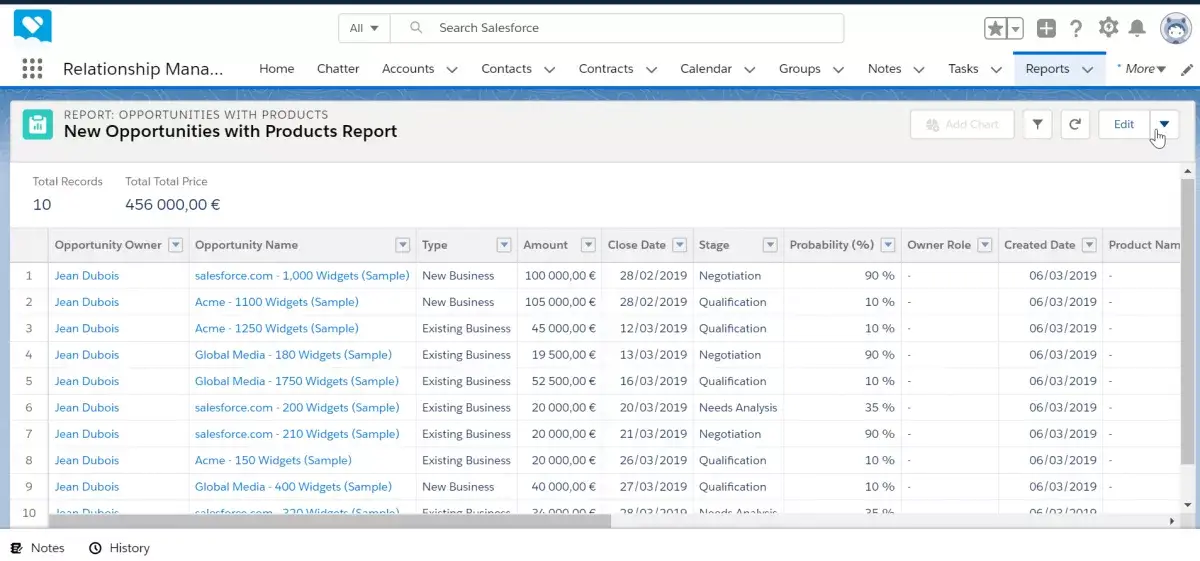Open the Notes utility bar item
The image size is (1200, 561).
pyautogui.click(x=37, y=548)
